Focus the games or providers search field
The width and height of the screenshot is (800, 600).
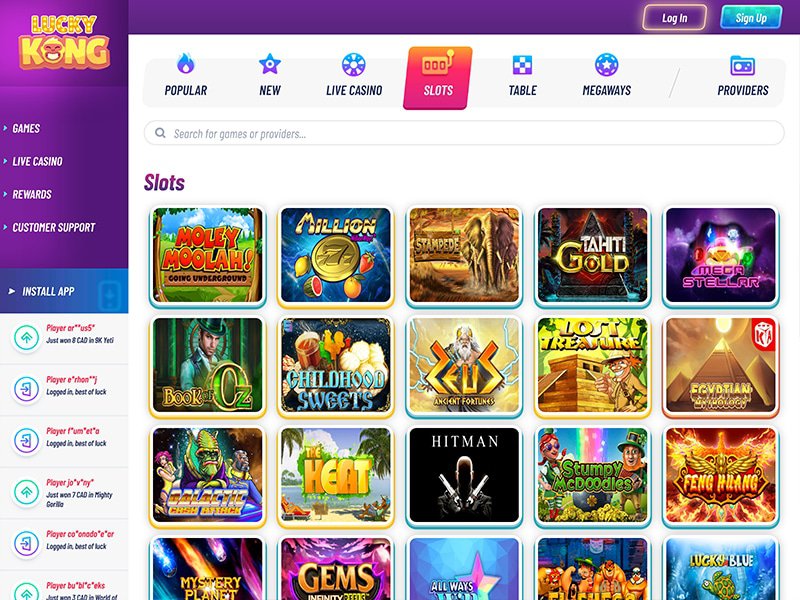pyautogui.click(x=464, y=133)
